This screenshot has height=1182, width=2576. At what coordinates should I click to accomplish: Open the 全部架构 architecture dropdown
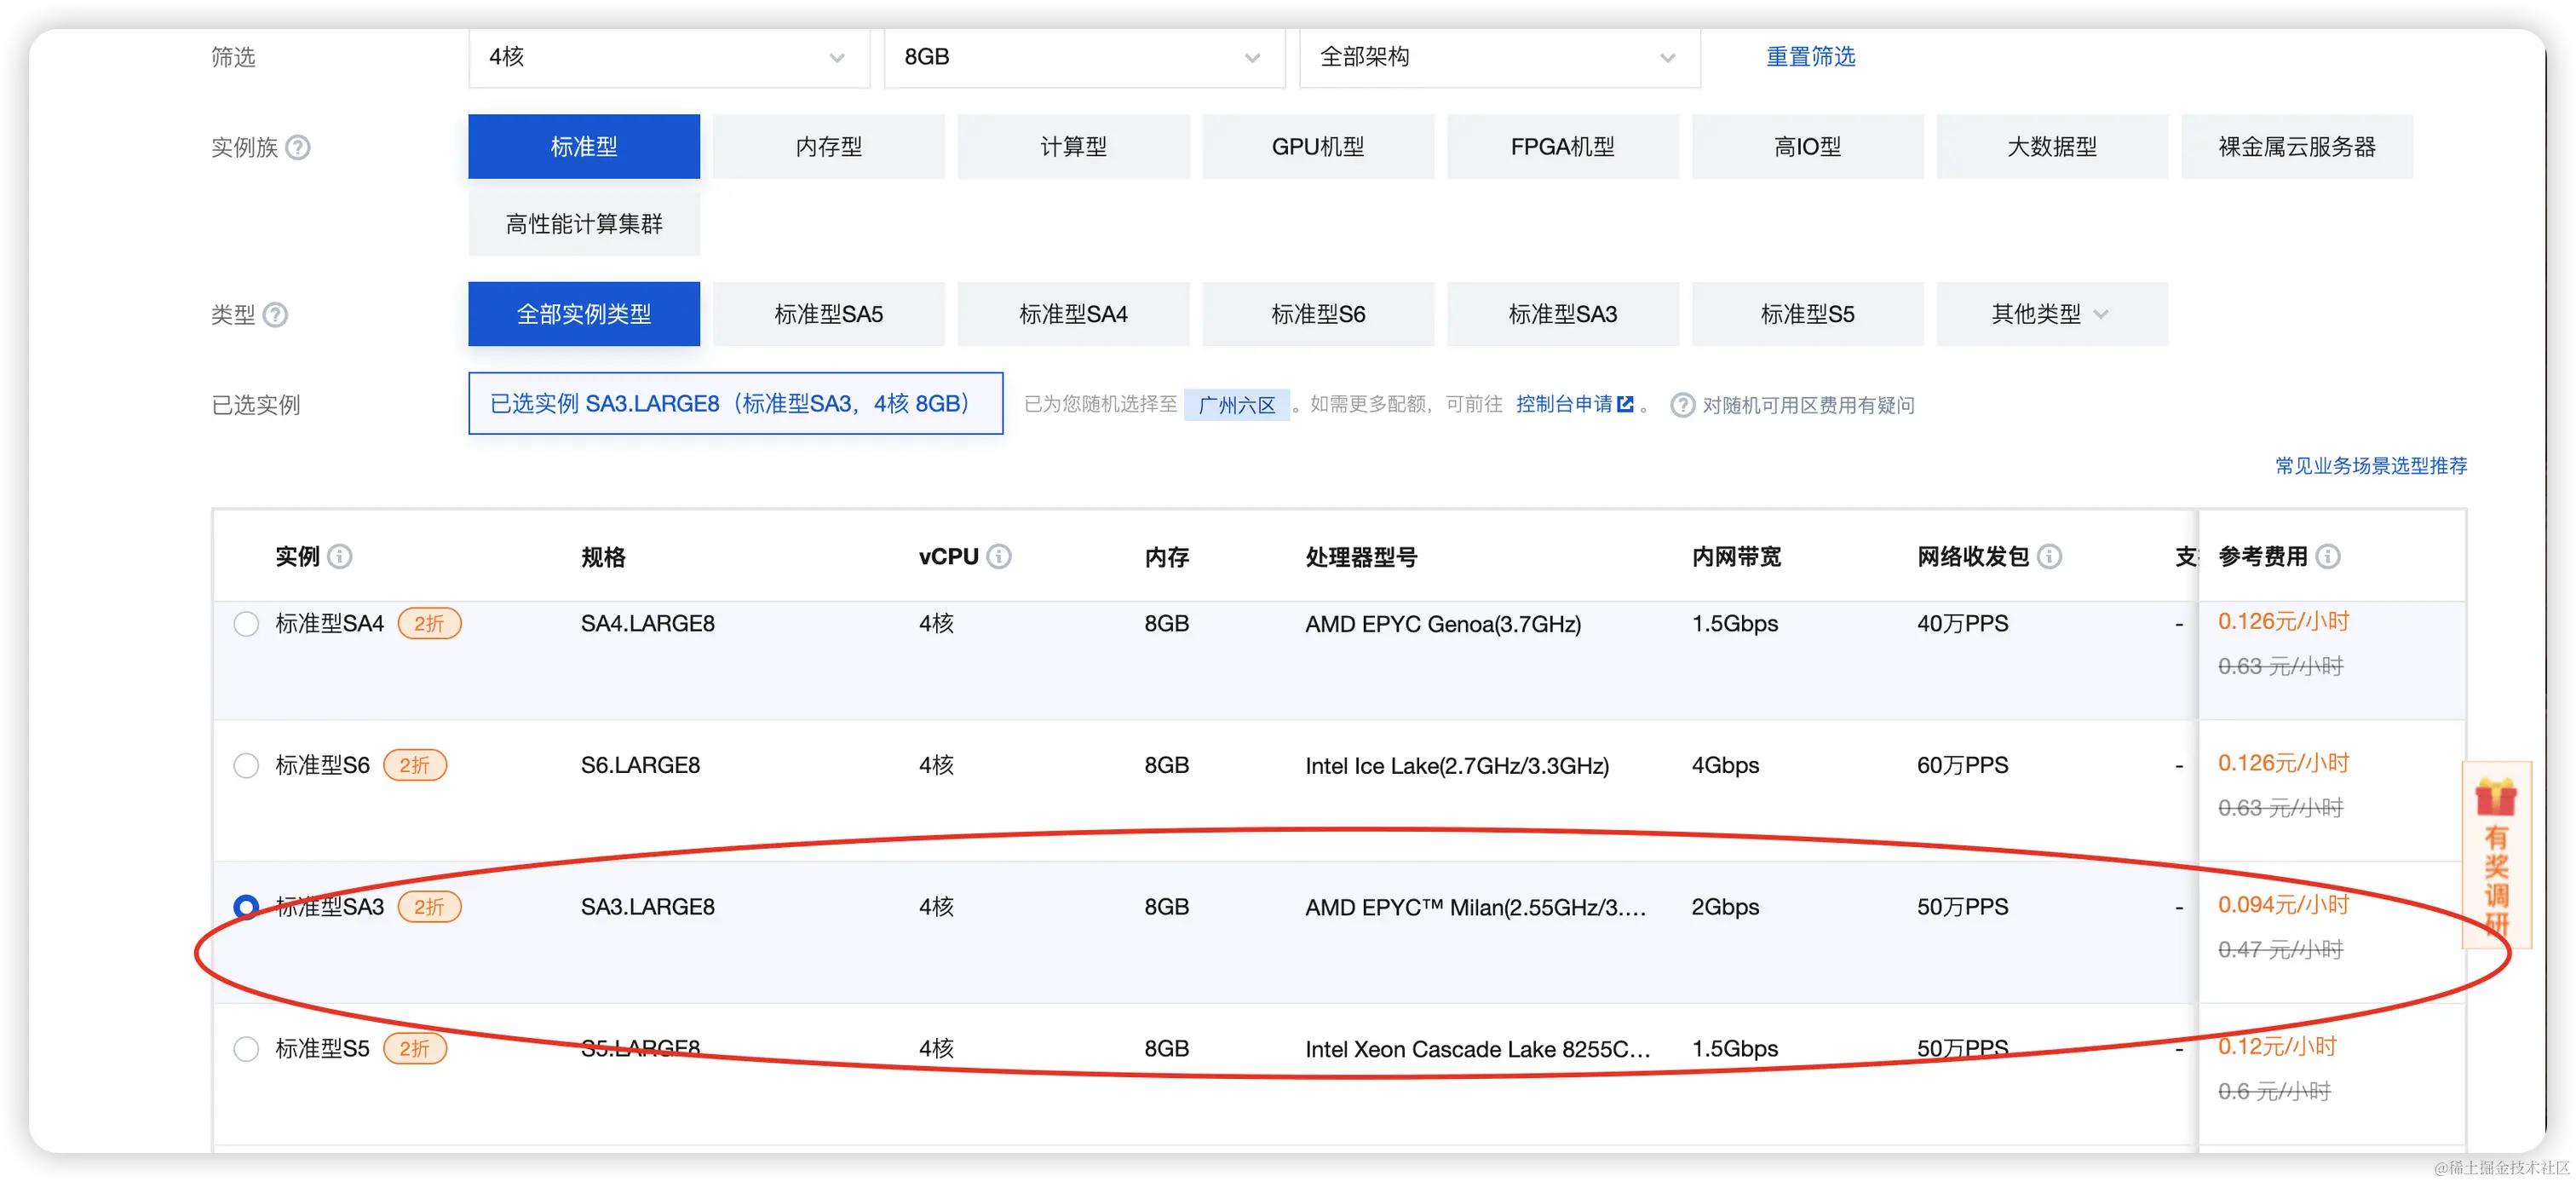[1498, 58]
